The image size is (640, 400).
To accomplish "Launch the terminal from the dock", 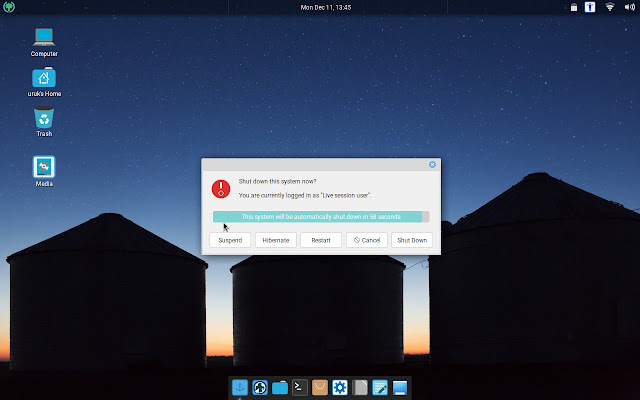I will click(x=300, y=387).
